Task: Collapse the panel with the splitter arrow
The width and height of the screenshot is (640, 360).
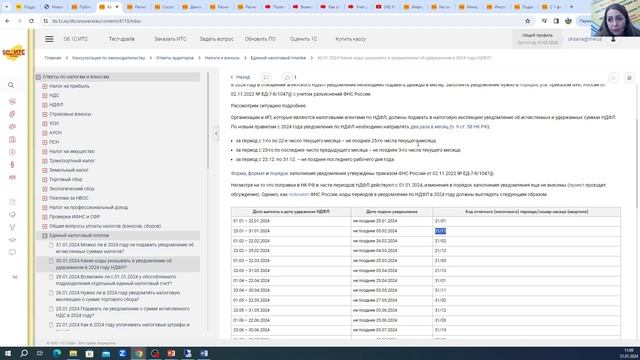Action: (216, 133)
